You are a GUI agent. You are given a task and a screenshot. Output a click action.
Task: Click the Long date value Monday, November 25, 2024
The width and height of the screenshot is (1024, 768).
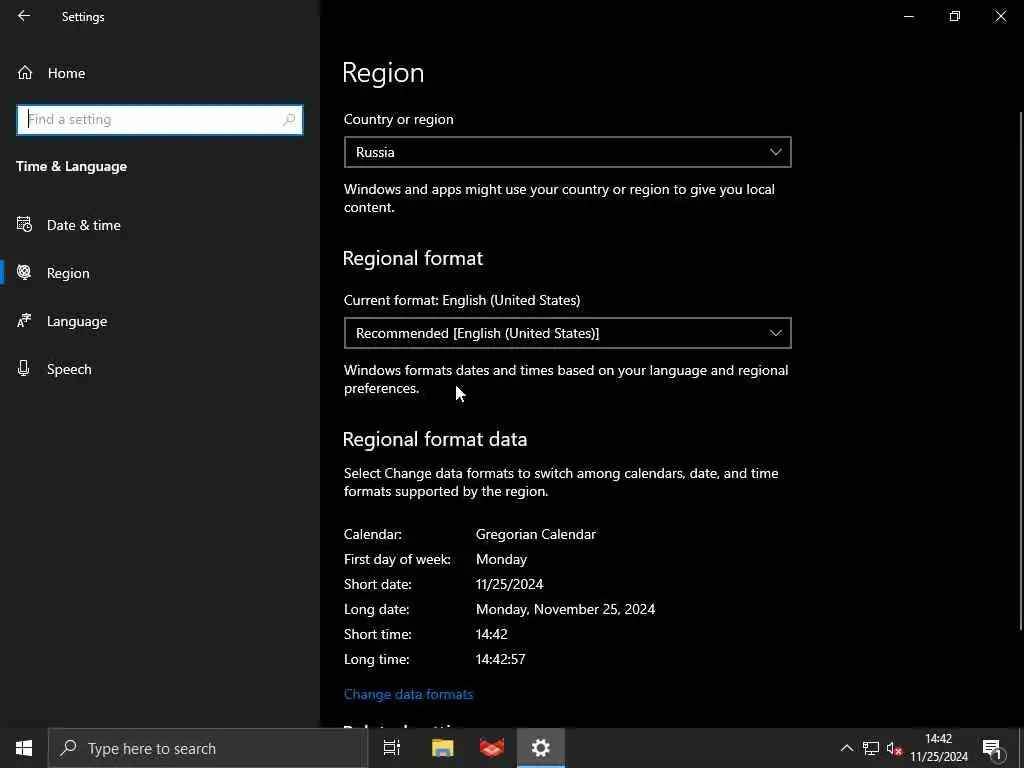565,609
